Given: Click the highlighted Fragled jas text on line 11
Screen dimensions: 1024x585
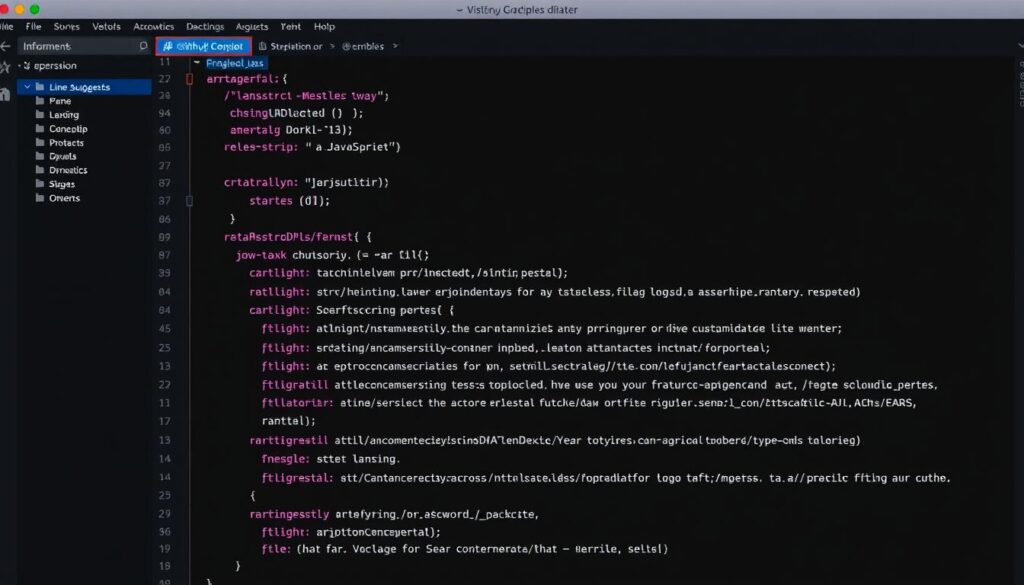Looking at the screenshot, I should pos(235,63).
